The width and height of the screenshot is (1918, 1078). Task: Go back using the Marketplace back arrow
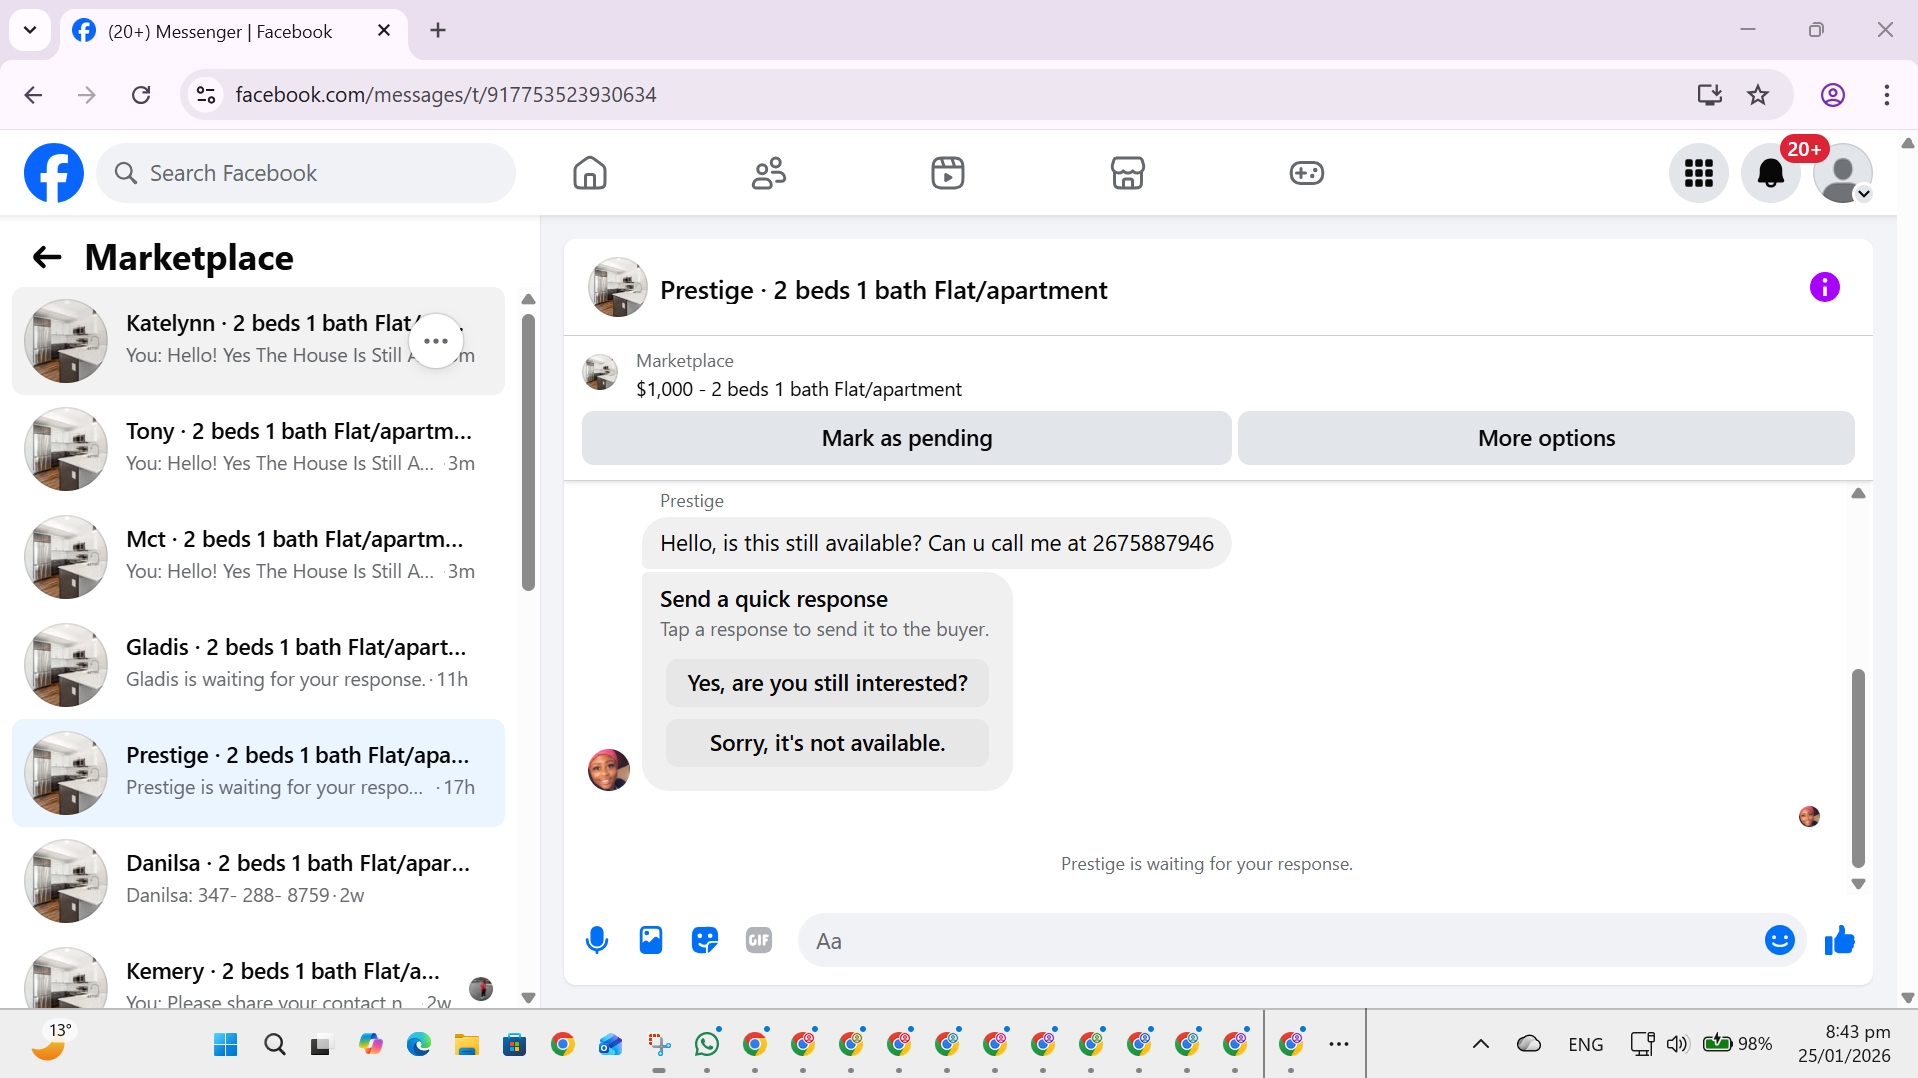coord(47,258)
